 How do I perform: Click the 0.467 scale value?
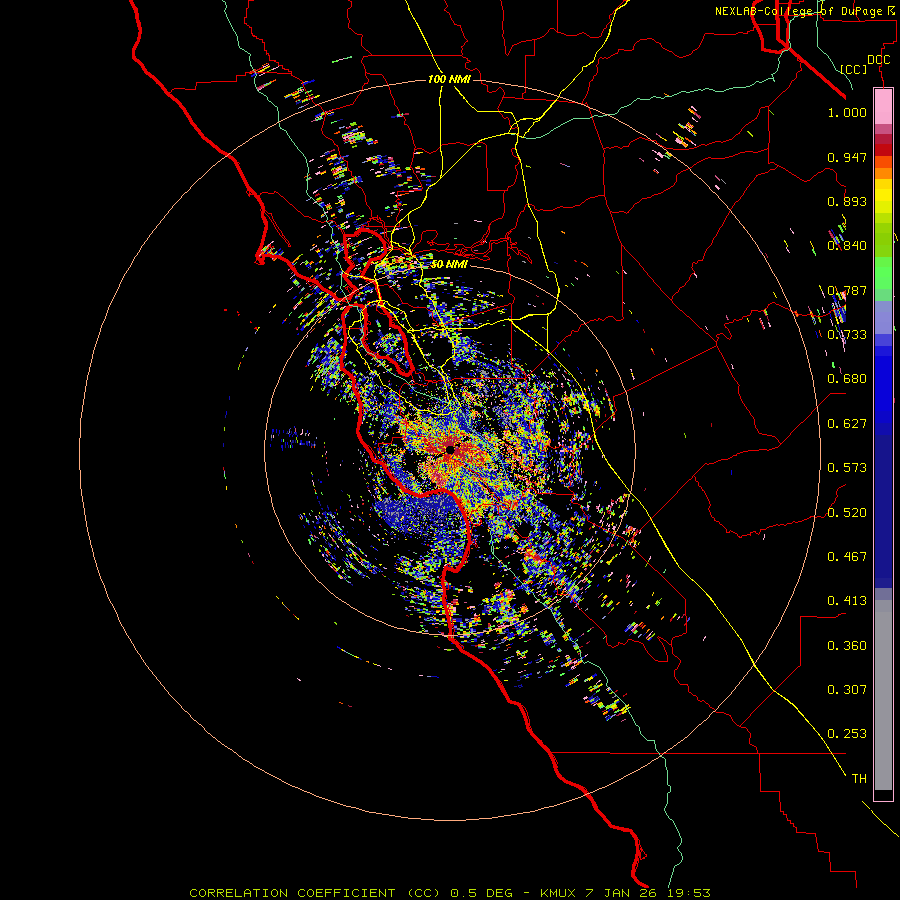click(847, 557)
